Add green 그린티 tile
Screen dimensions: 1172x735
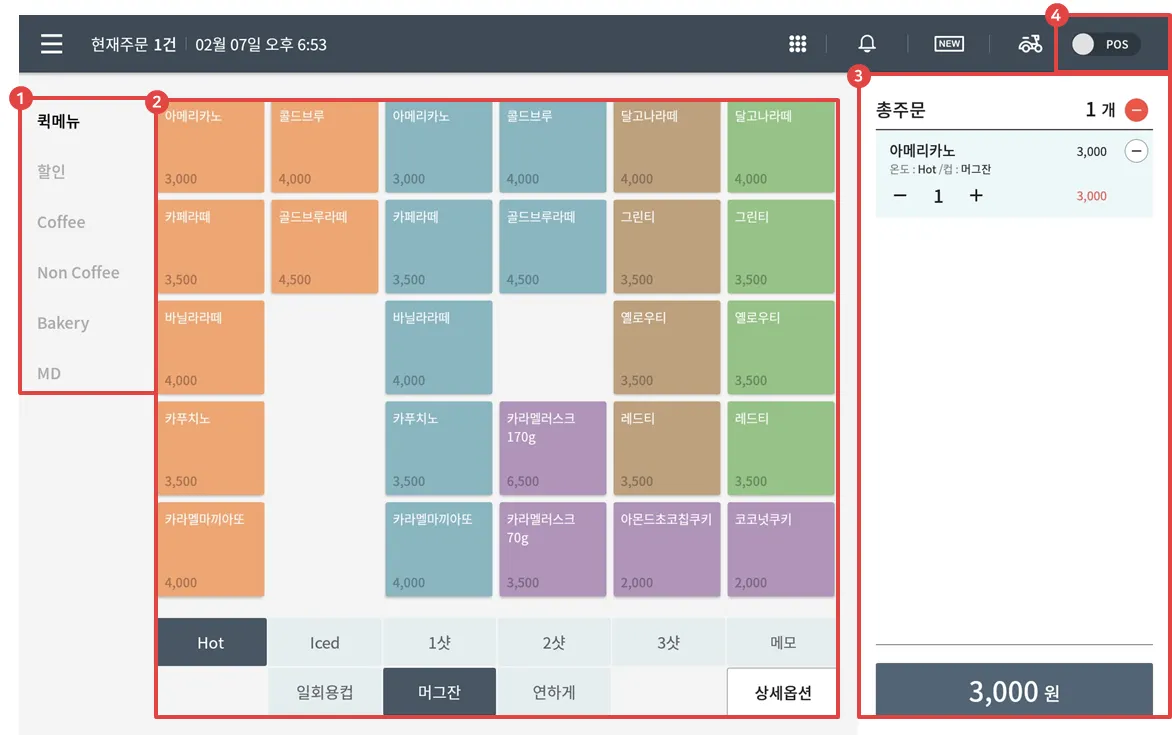click(781, 247)
